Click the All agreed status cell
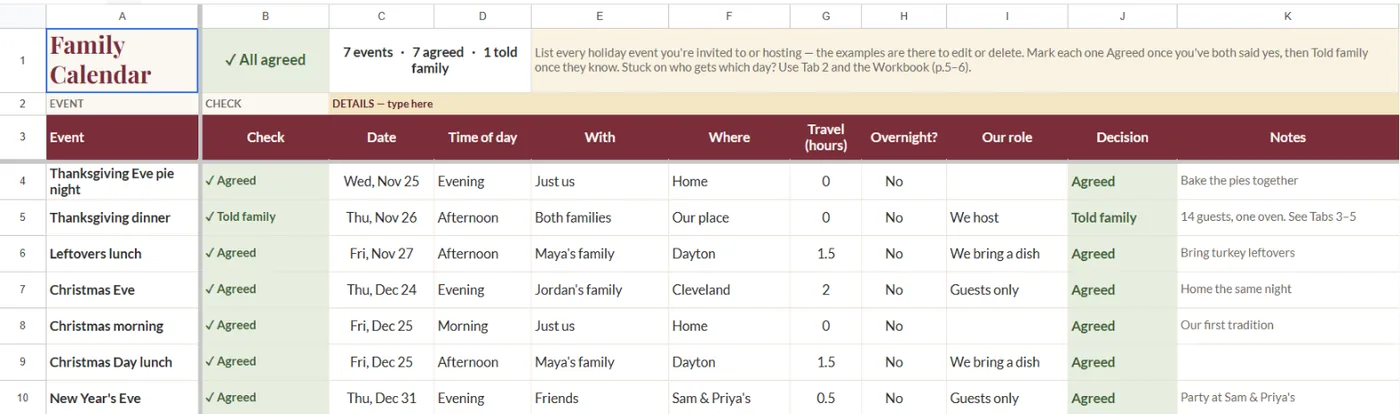Viewport: 1400px width, 414px height. pos(265,60)
